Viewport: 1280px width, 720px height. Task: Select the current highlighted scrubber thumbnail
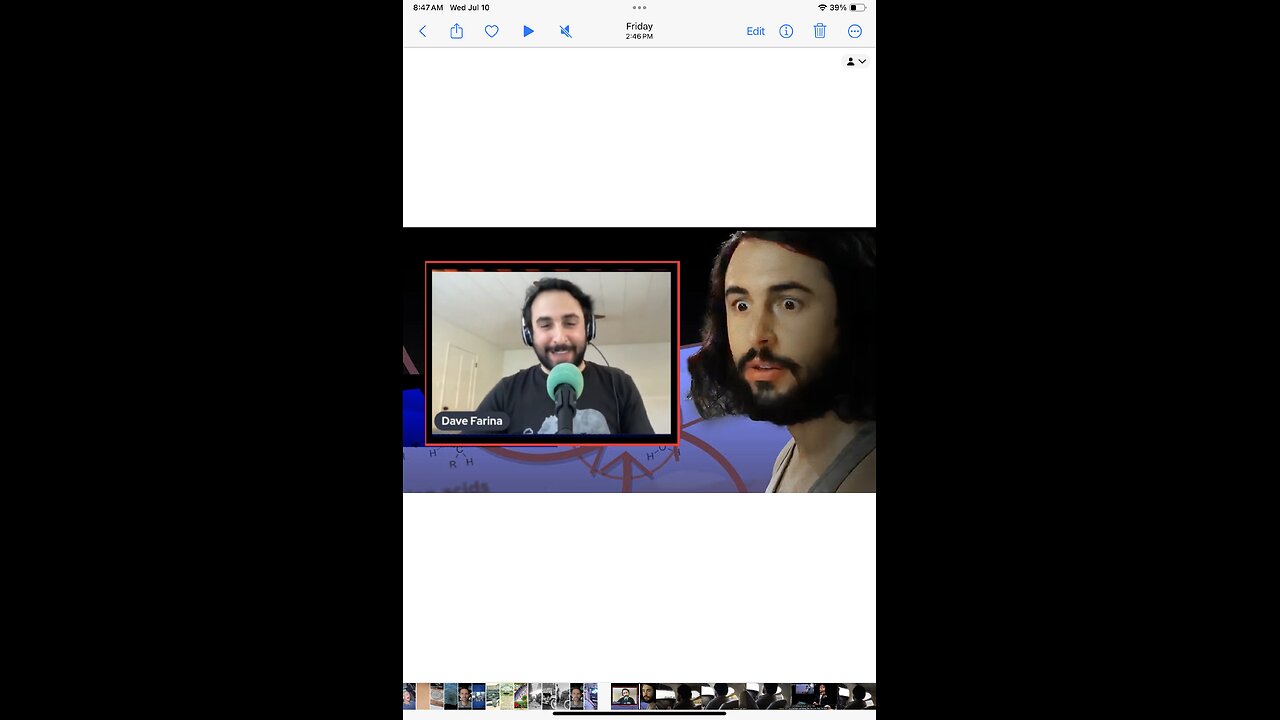click(625, 695)
